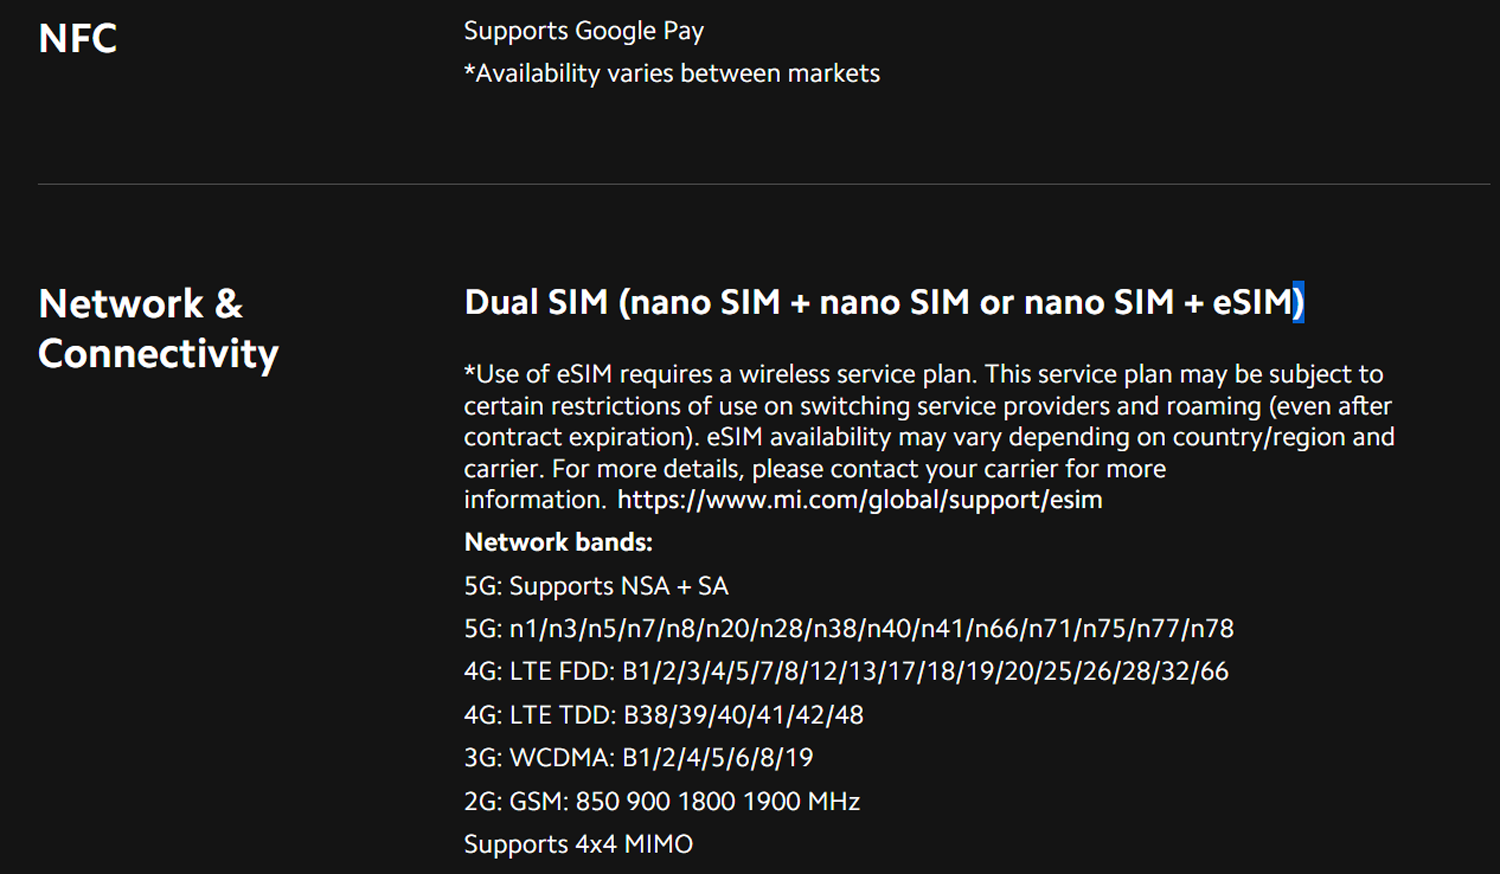This screenshot has height=874, width=1500.
Task: Click the eSIM wireless service plan disclaimer
Action: [x=929, y=437]
